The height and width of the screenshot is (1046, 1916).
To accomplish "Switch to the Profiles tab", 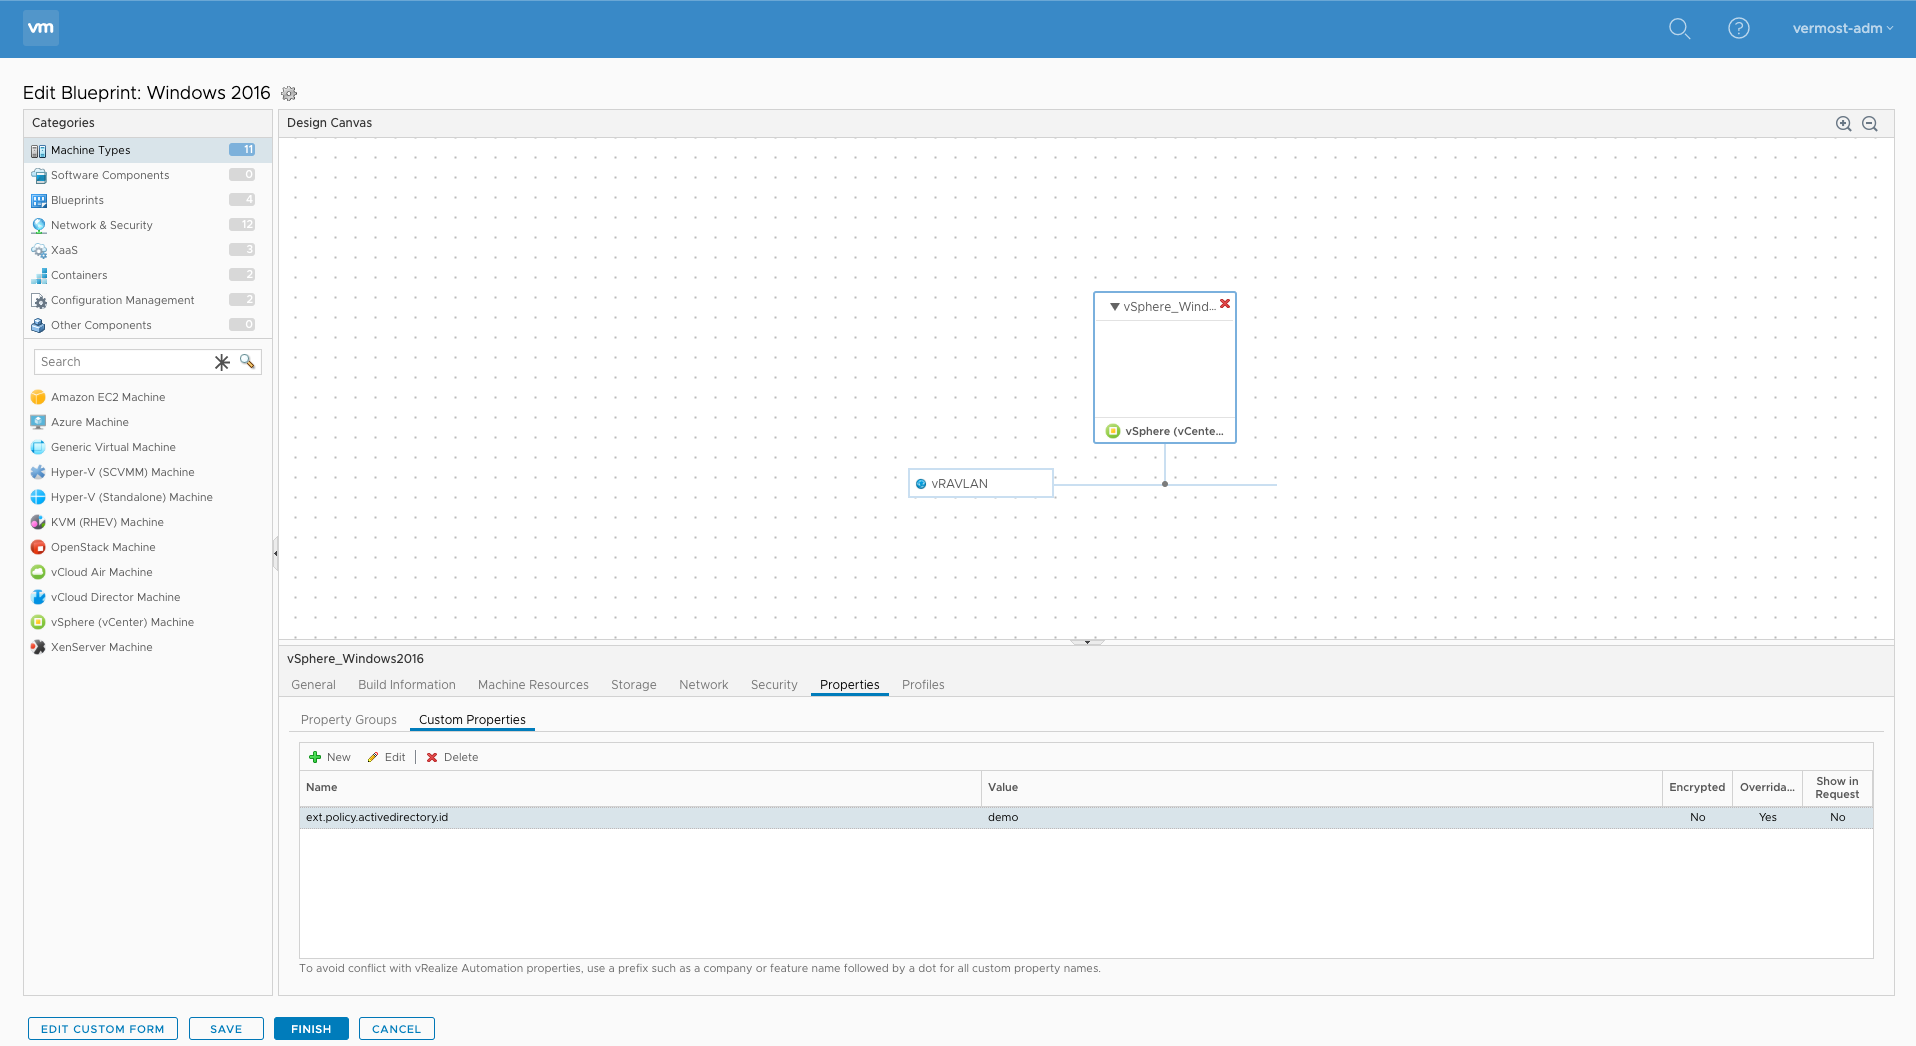I will pyautogui.click(x=923, y=685).
